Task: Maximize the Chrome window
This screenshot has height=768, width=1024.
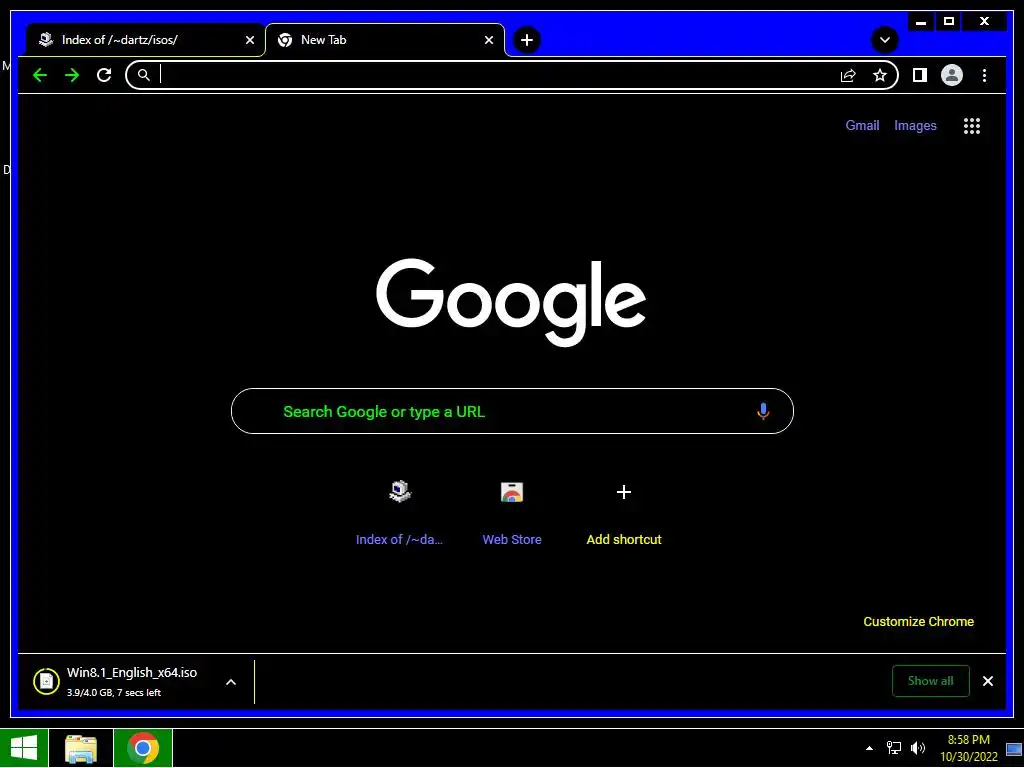Action: click(949, 22)
